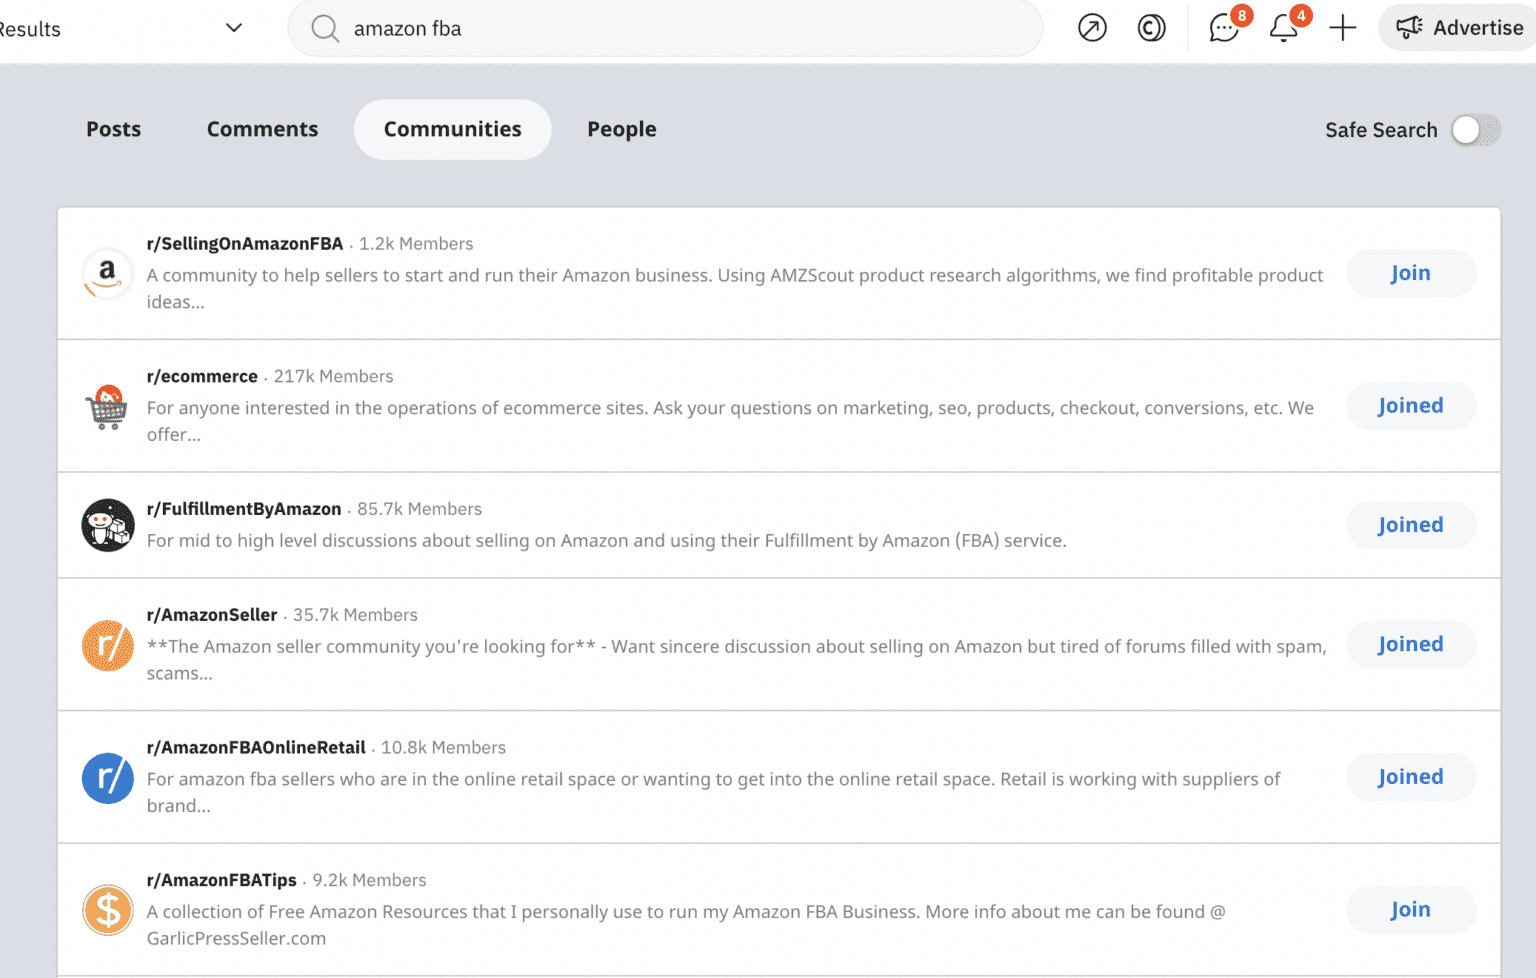Open the chat messages icon
Viewport: 1536px width, 978px height.
1222,28
